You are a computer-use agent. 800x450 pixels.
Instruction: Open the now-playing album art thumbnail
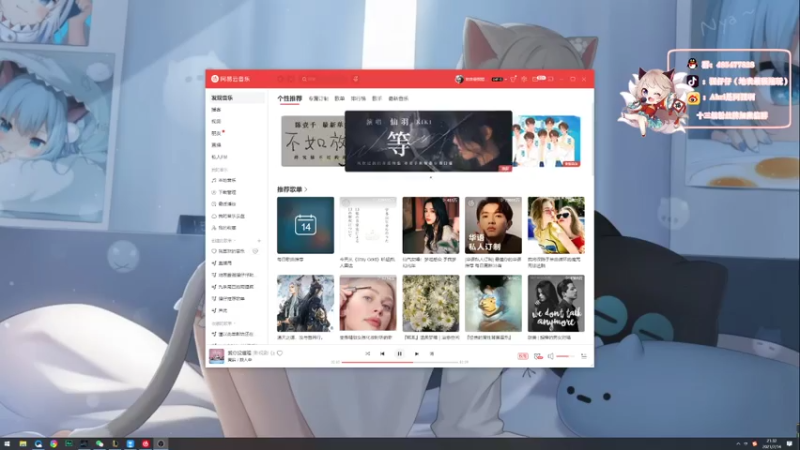click(x=216, y=356)
